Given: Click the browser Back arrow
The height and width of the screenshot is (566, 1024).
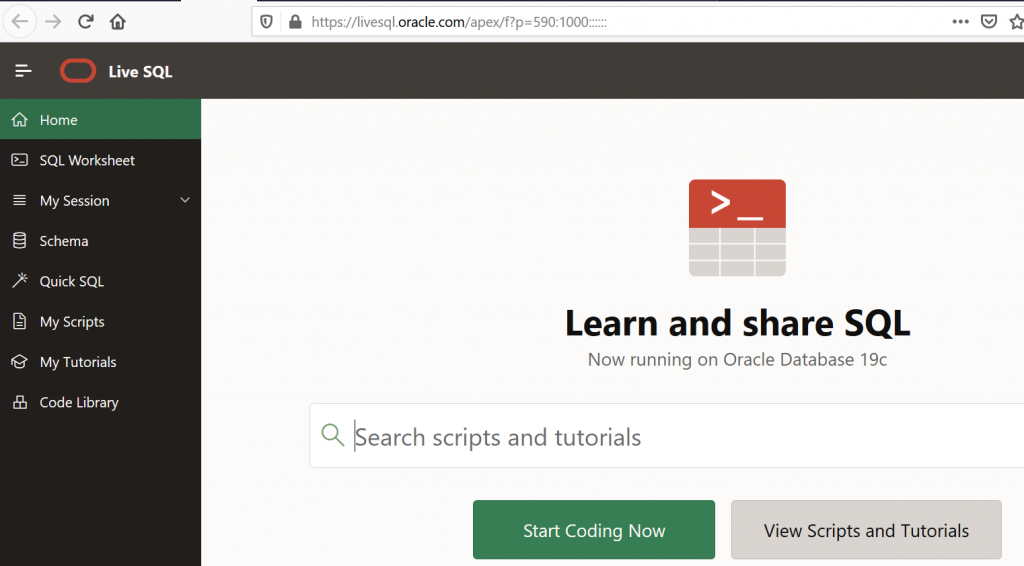Looking at the screenshot, I should click(20, 22).
